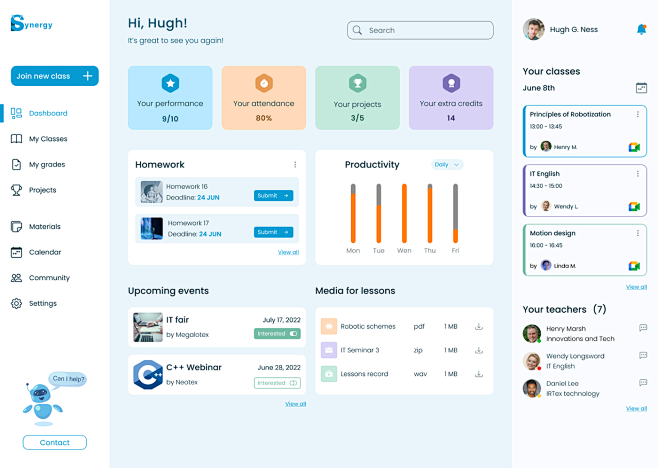Open Homework 17 thumbnail image
The height and width of the screenshot is (468, 658).
[x=151, y=228]
